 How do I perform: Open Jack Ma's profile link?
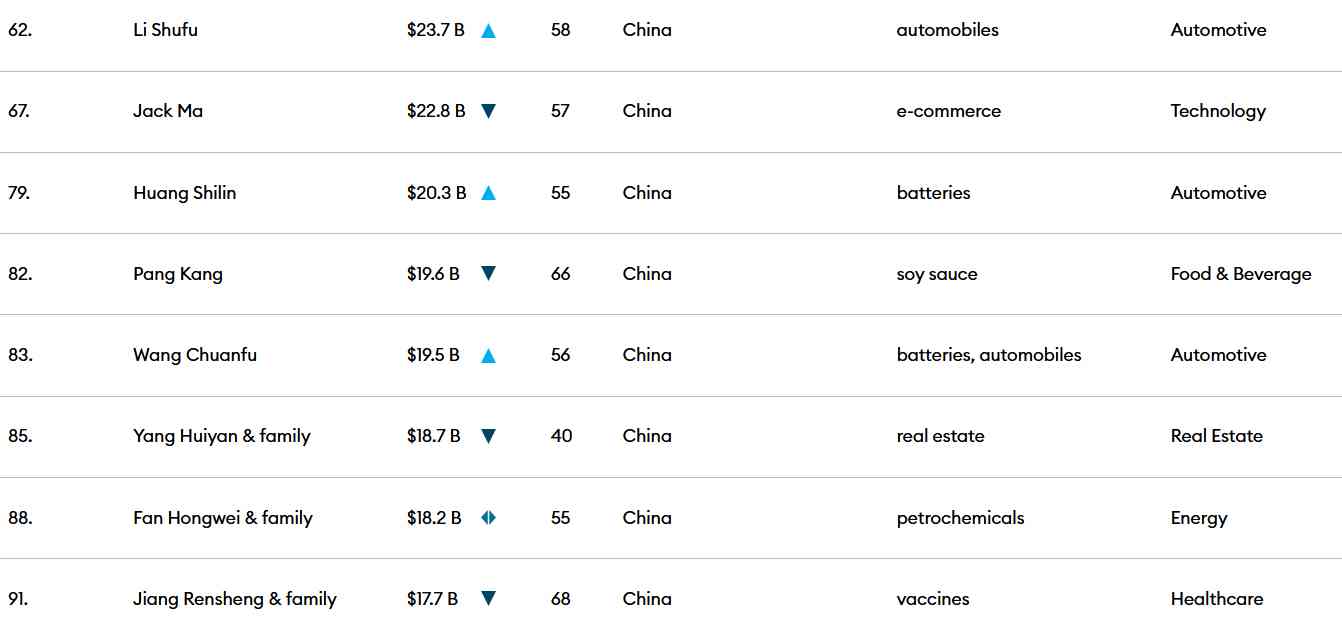pos(168,111)
